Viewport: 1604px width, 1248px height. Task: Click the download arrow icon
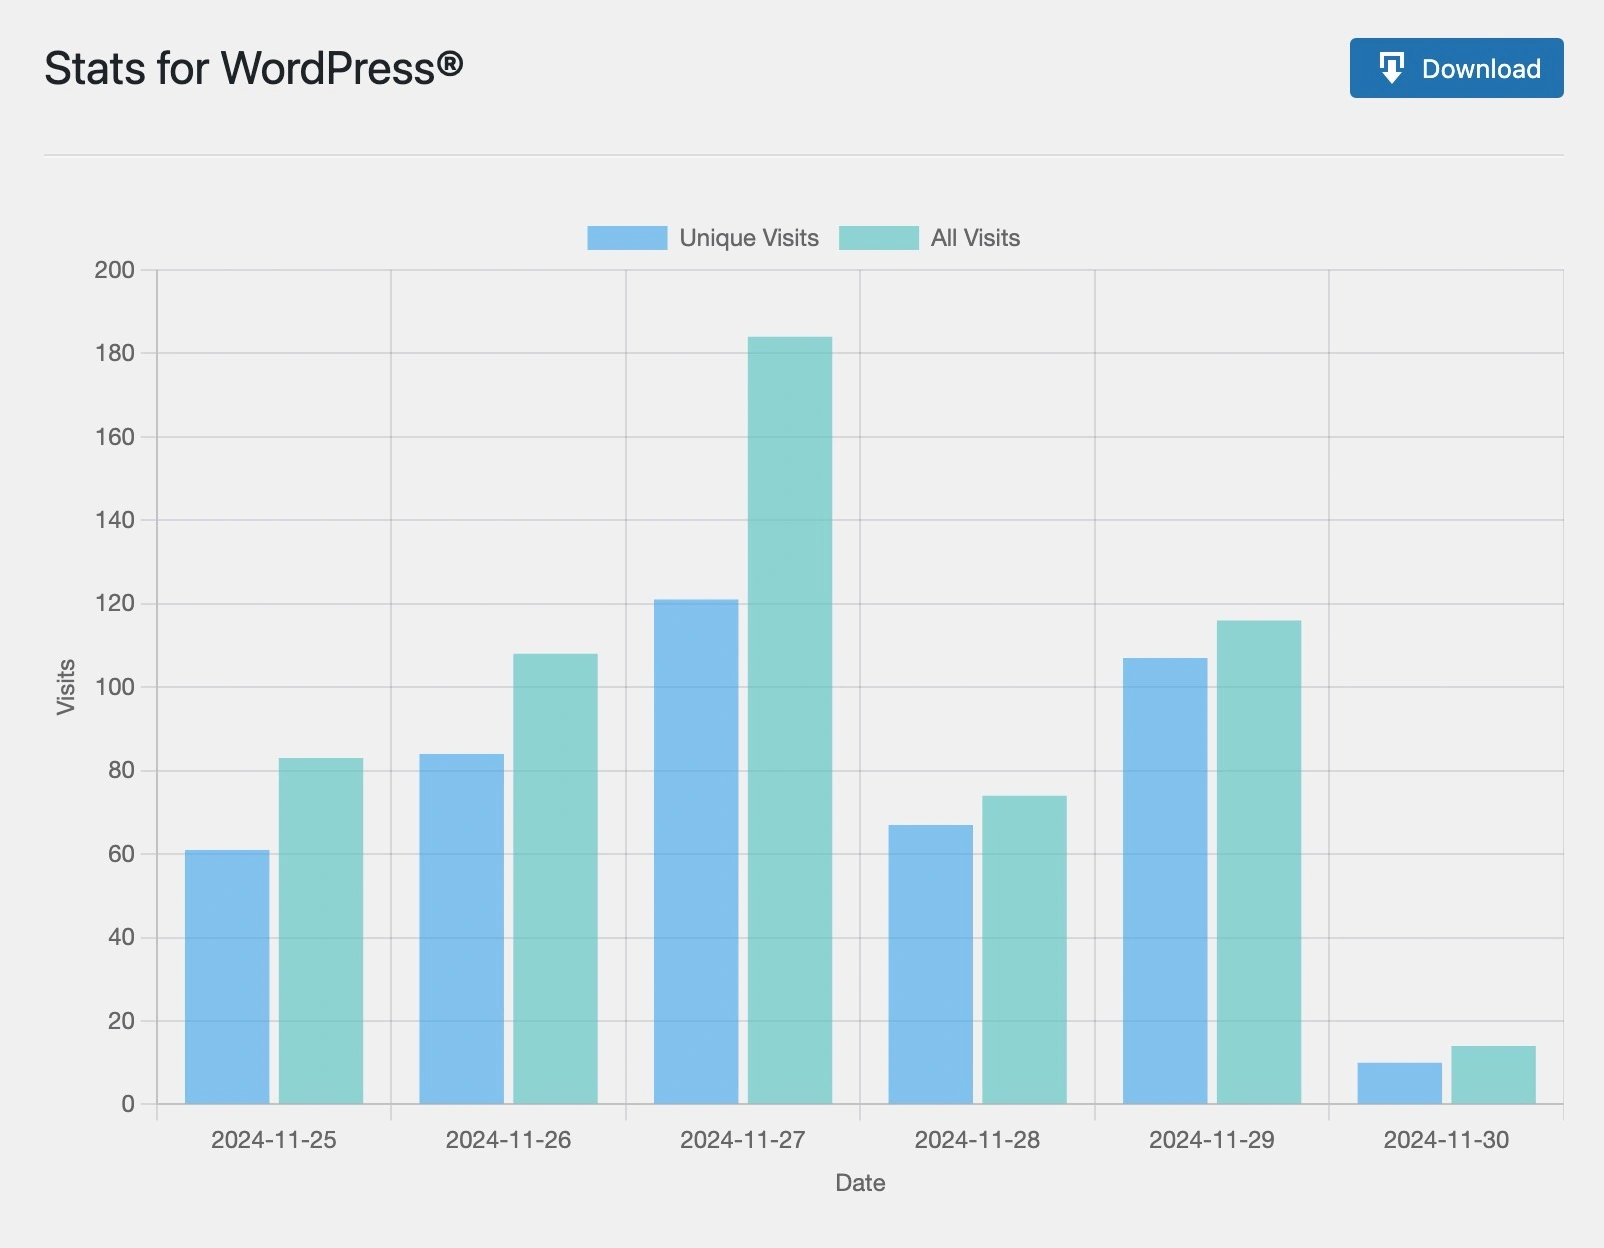tap(1391, 68)
